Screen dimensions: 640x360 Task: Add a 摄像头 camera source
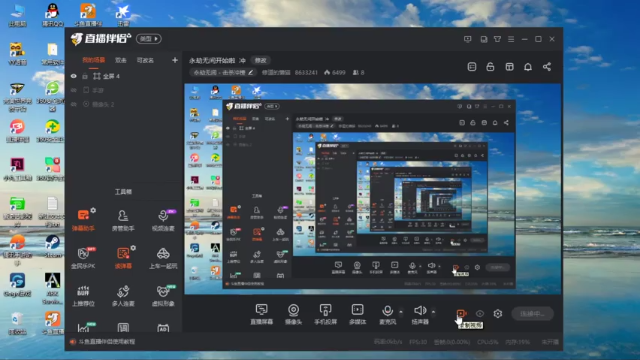293,314
